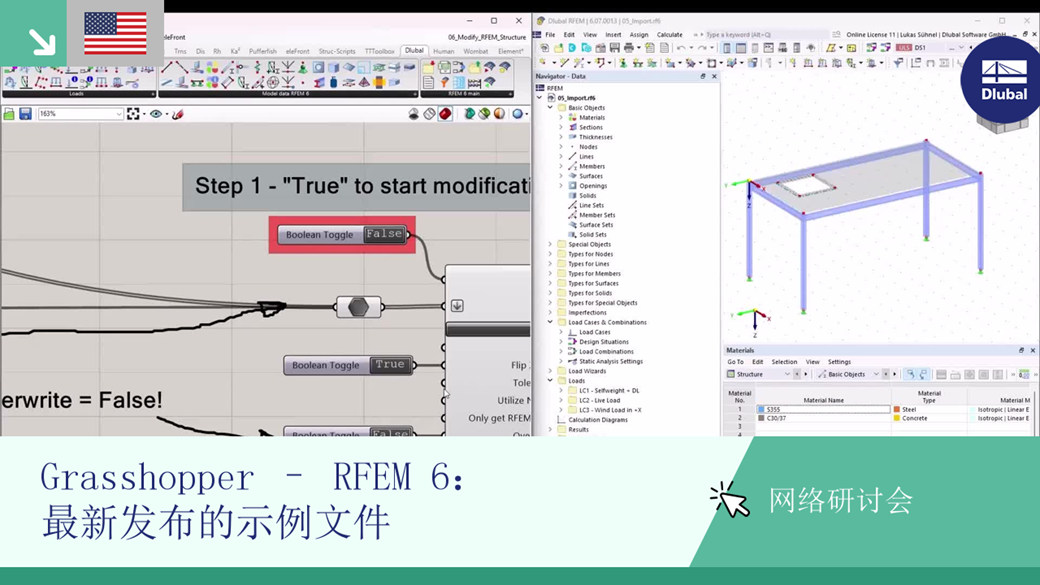The image size is (1040, 585).
Task: Close the Navigator - Data panel
Action: pyautogui.click(x=714, y=76)
